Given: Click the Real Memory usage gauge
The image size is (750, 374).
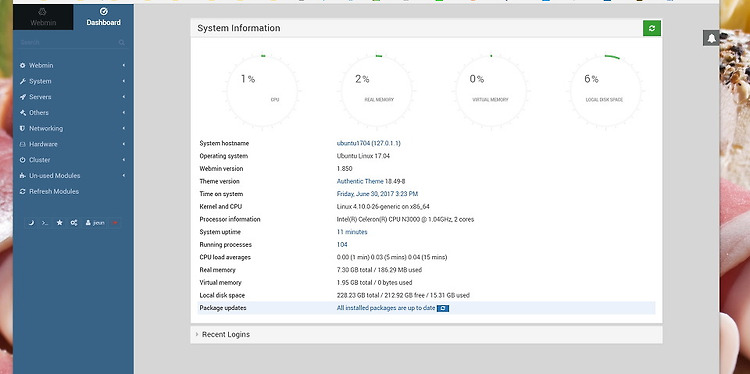Looking at the screenshot, I should [377, 91].
